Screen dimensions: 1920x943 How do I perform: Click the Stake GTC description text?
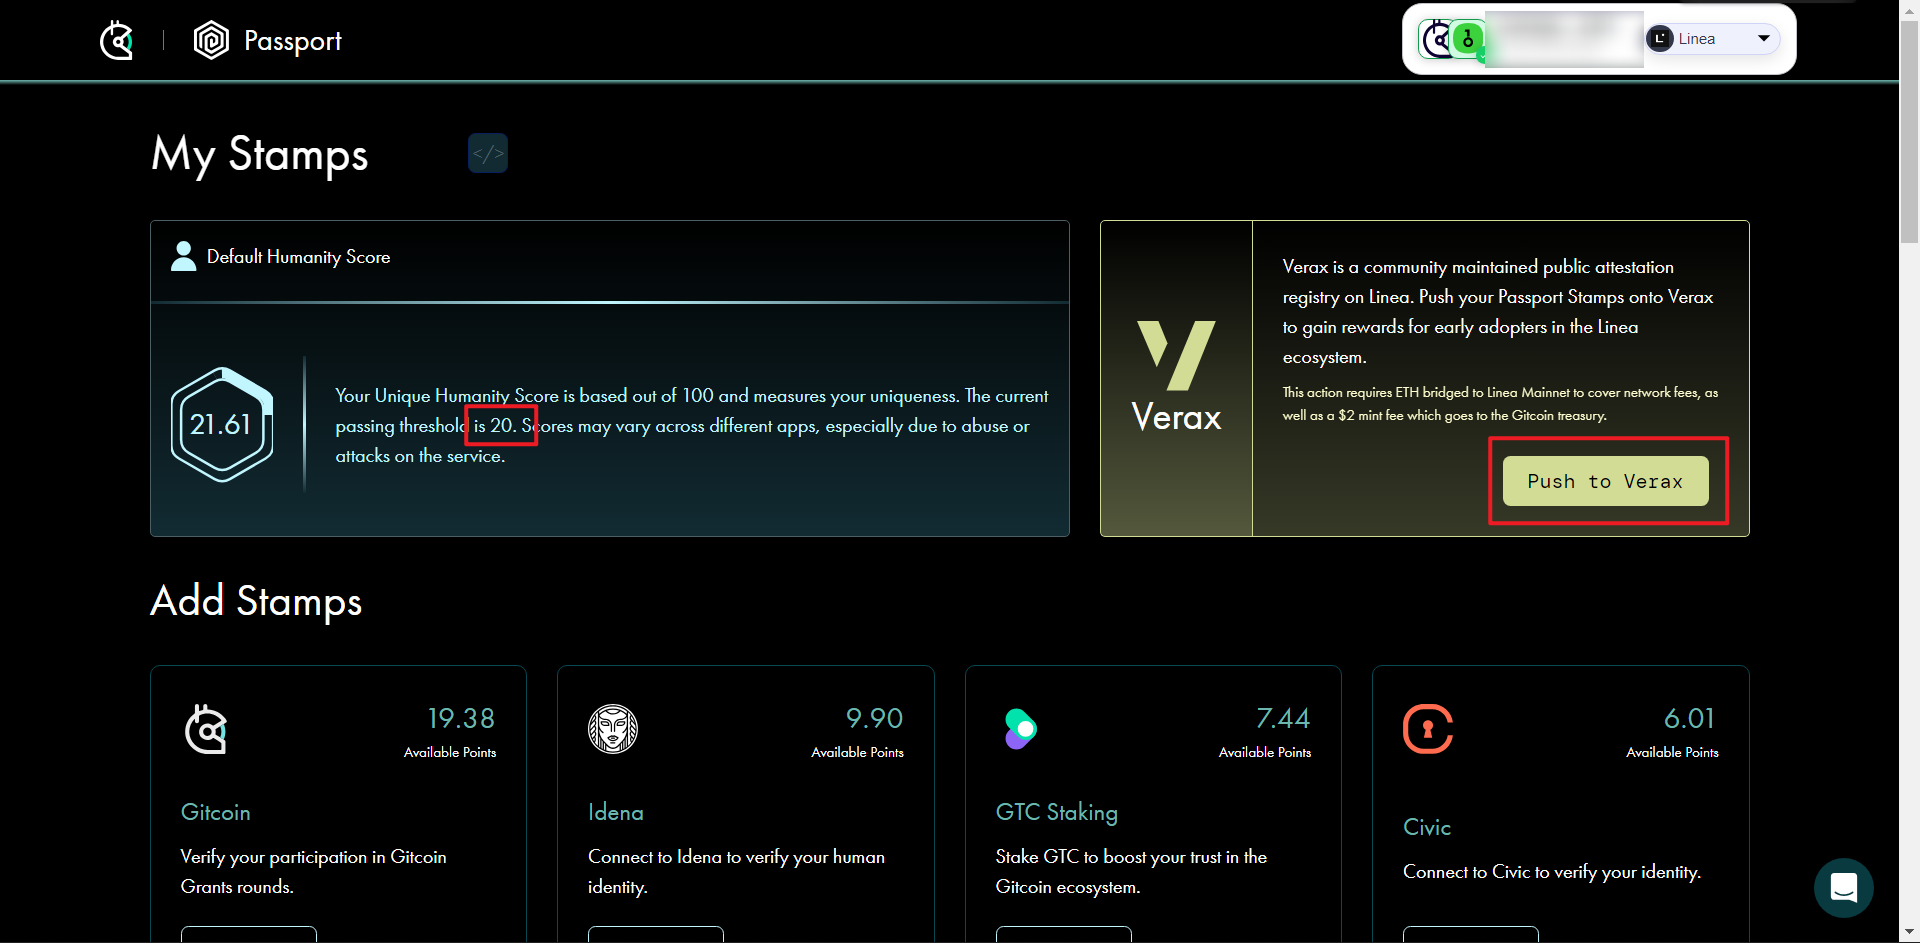1131,872
